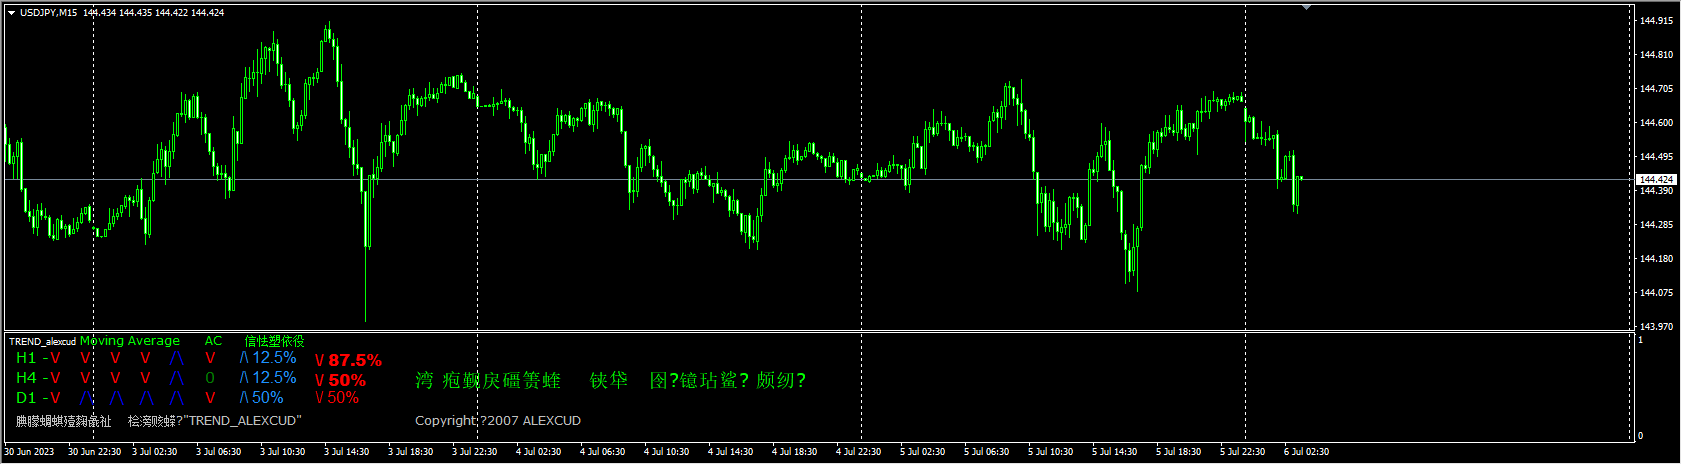Click the 144.600 price scale label
1682x465 pixels.
[x=1657, y=123]
